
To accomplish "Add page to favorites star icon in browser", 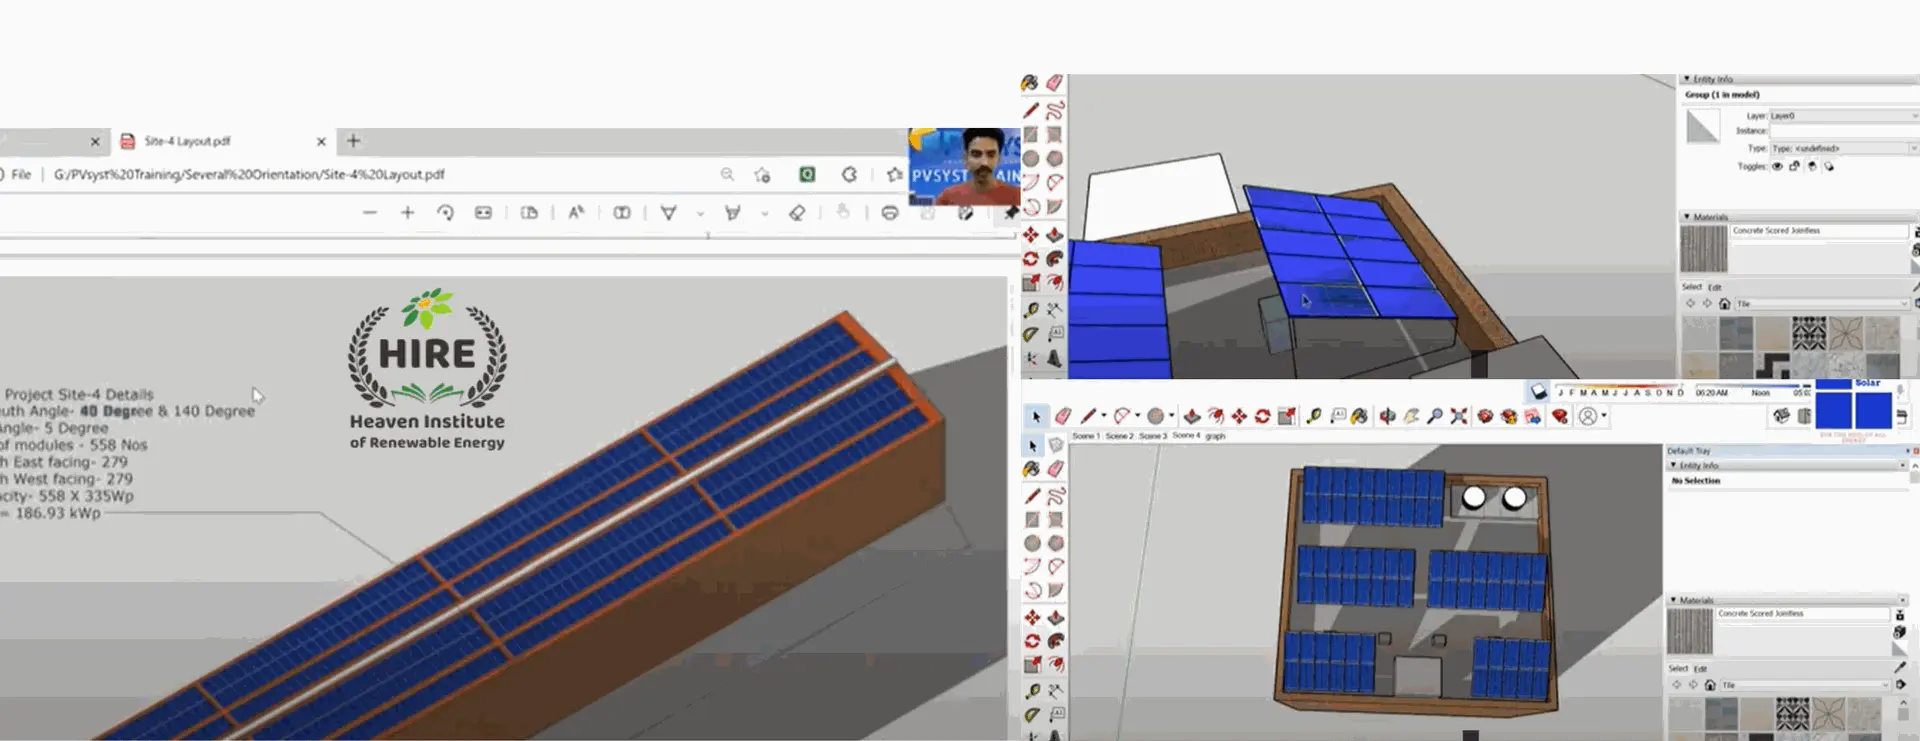I will pos(762,174).
